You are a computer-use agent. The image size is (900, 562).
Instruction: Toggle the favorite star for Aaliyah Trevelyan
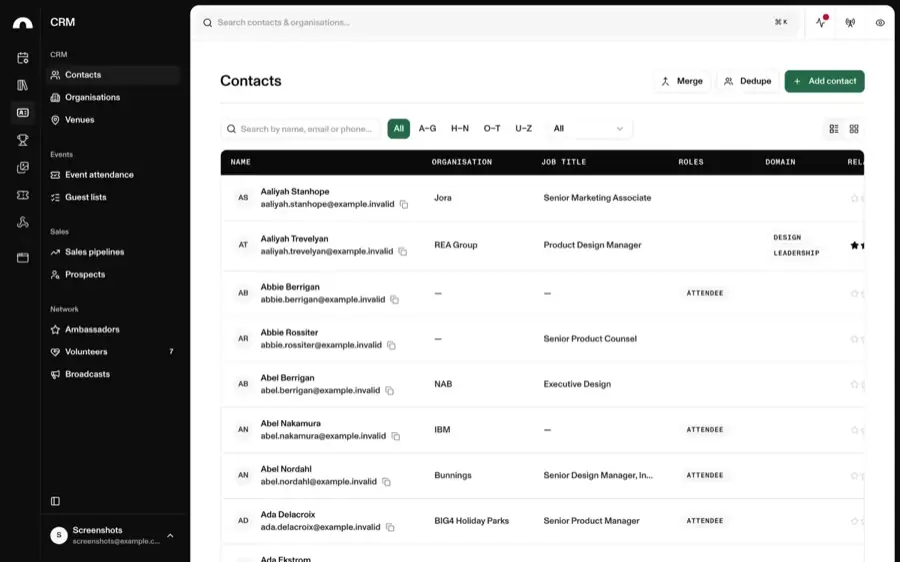click(x=854, y=245)
